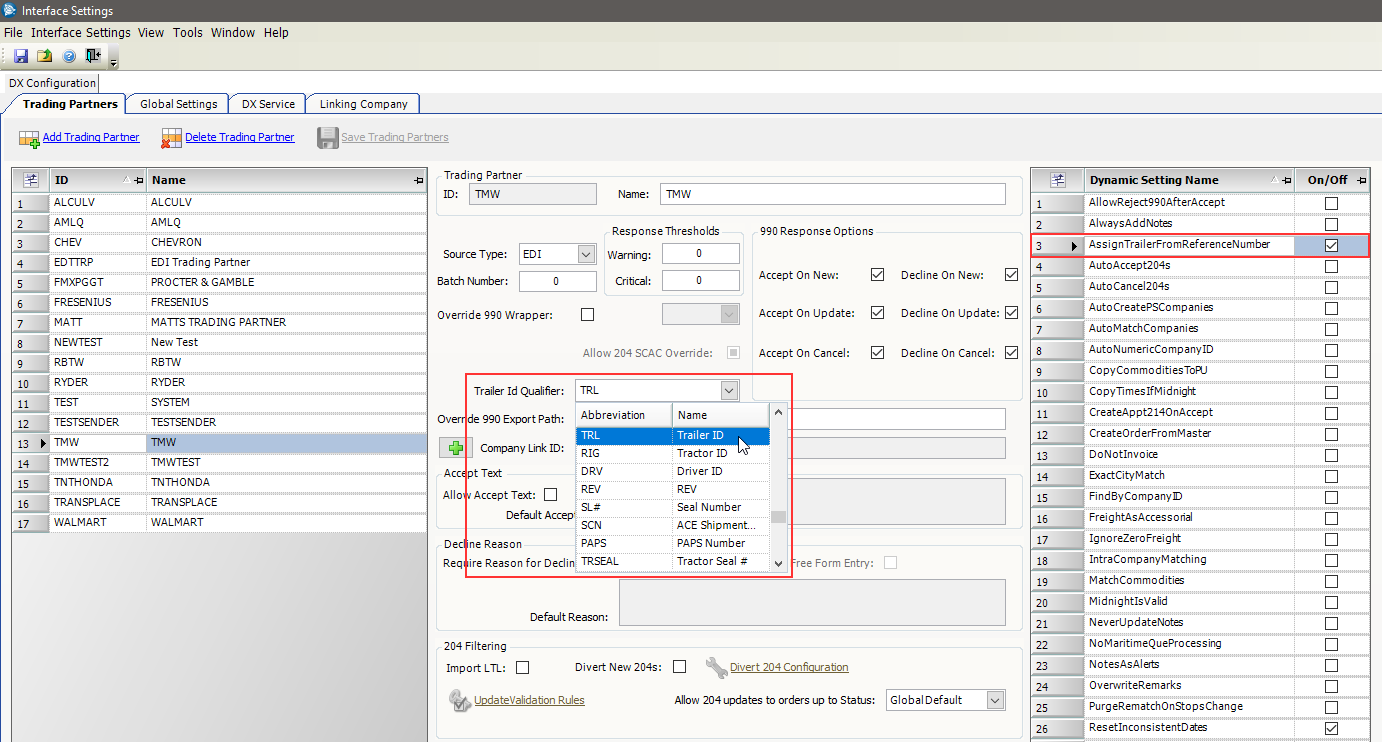Click the UpdateValidation Rules link

tap(528, 700)
